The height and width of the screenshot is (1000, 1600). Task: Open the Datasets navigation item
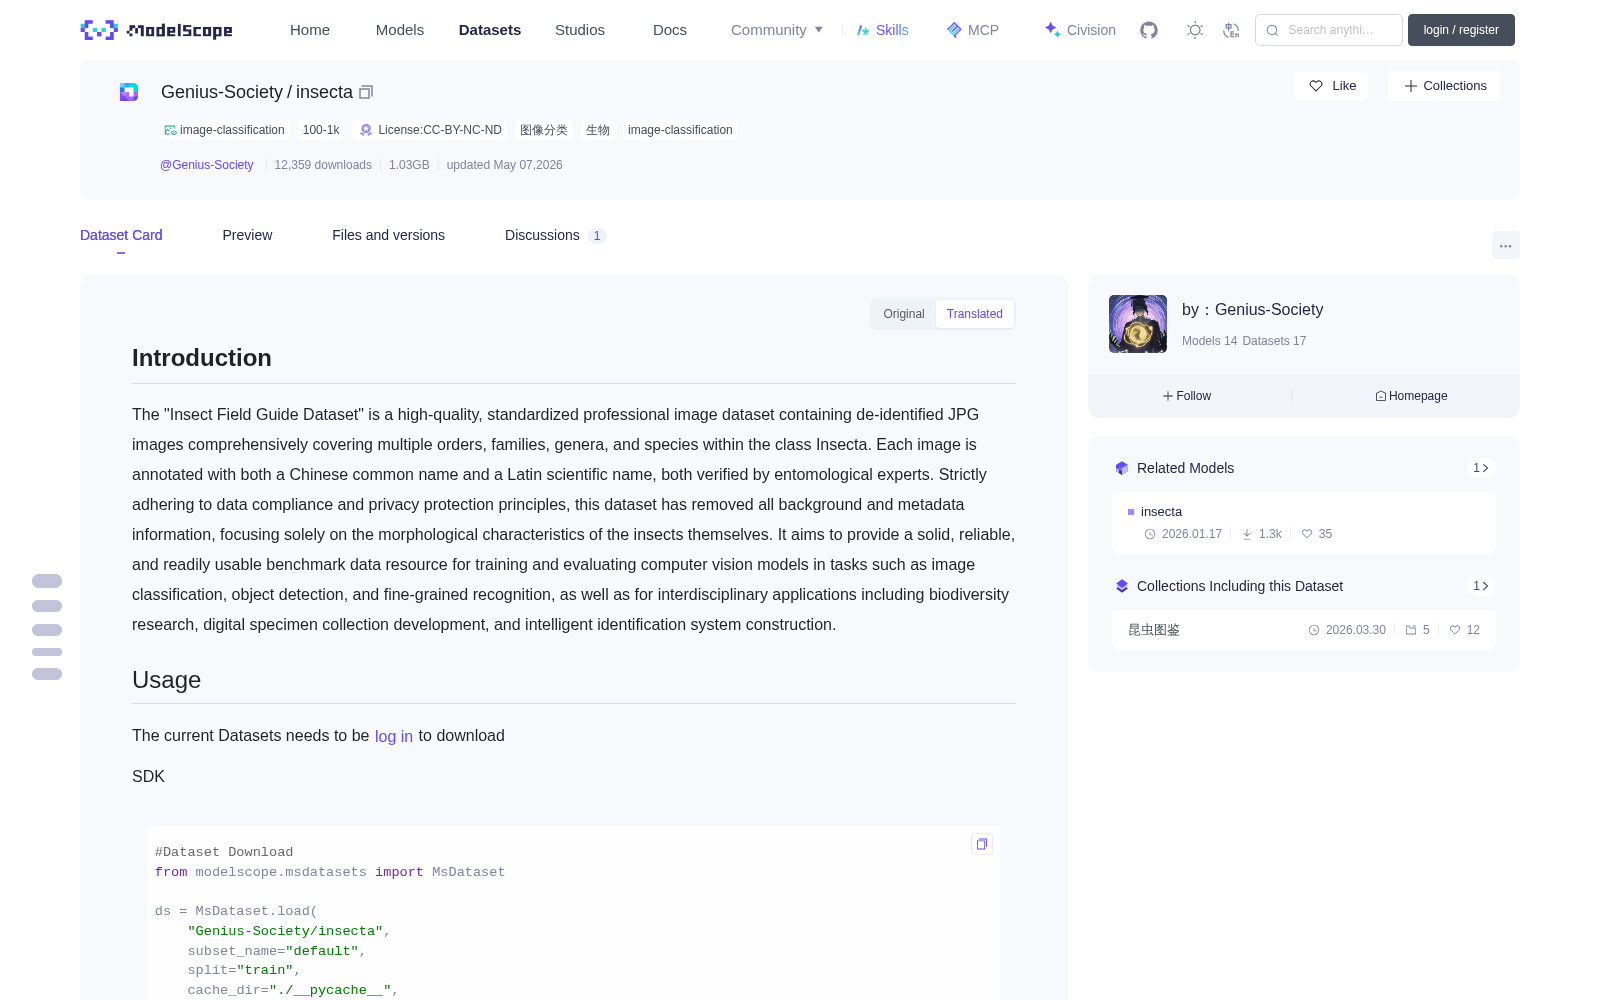pyautogui.click(x=490, y=30)
